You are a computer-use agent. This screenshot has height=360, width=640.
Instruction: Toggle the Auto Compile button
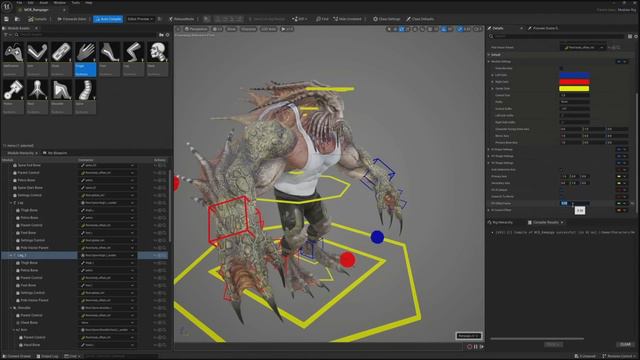coord(108,19)
